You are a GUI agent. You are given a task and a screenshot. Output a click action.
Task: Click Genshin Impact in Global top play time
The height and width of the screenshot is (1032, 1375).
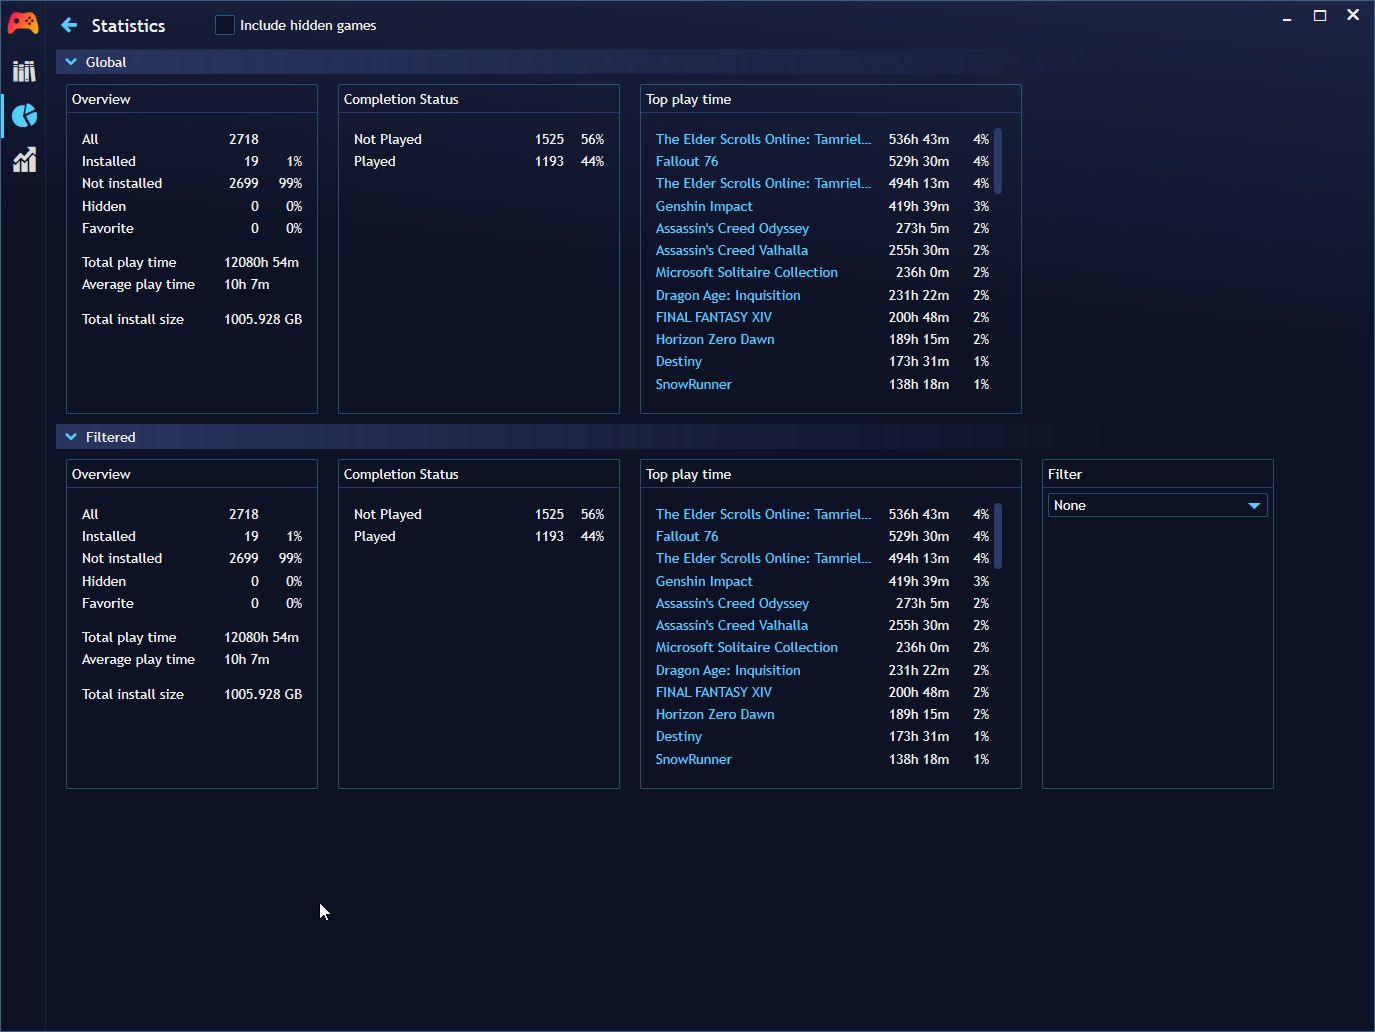[x=704, y=206]
